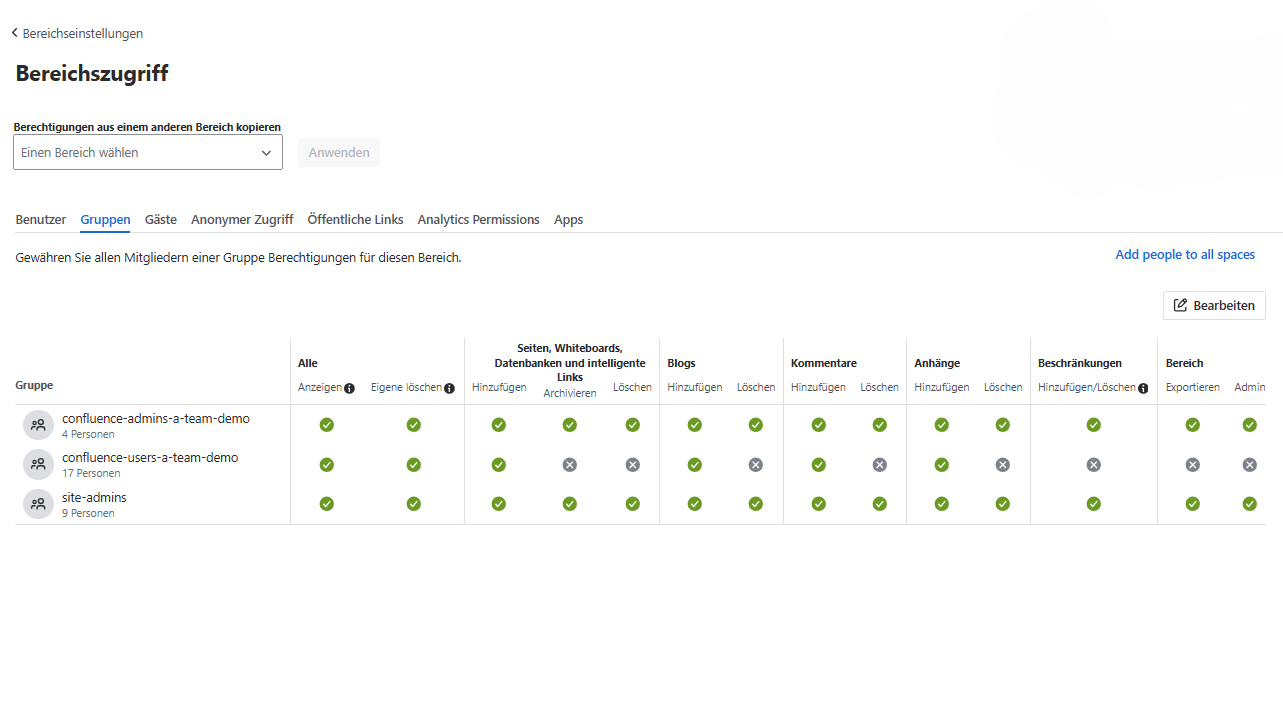The width and height of the screenshot is (1283, 721).
Task: Open the info icon beside Hinzufügen/Löschen under Beschränkungen
Action: click(x=1143, y=388)
